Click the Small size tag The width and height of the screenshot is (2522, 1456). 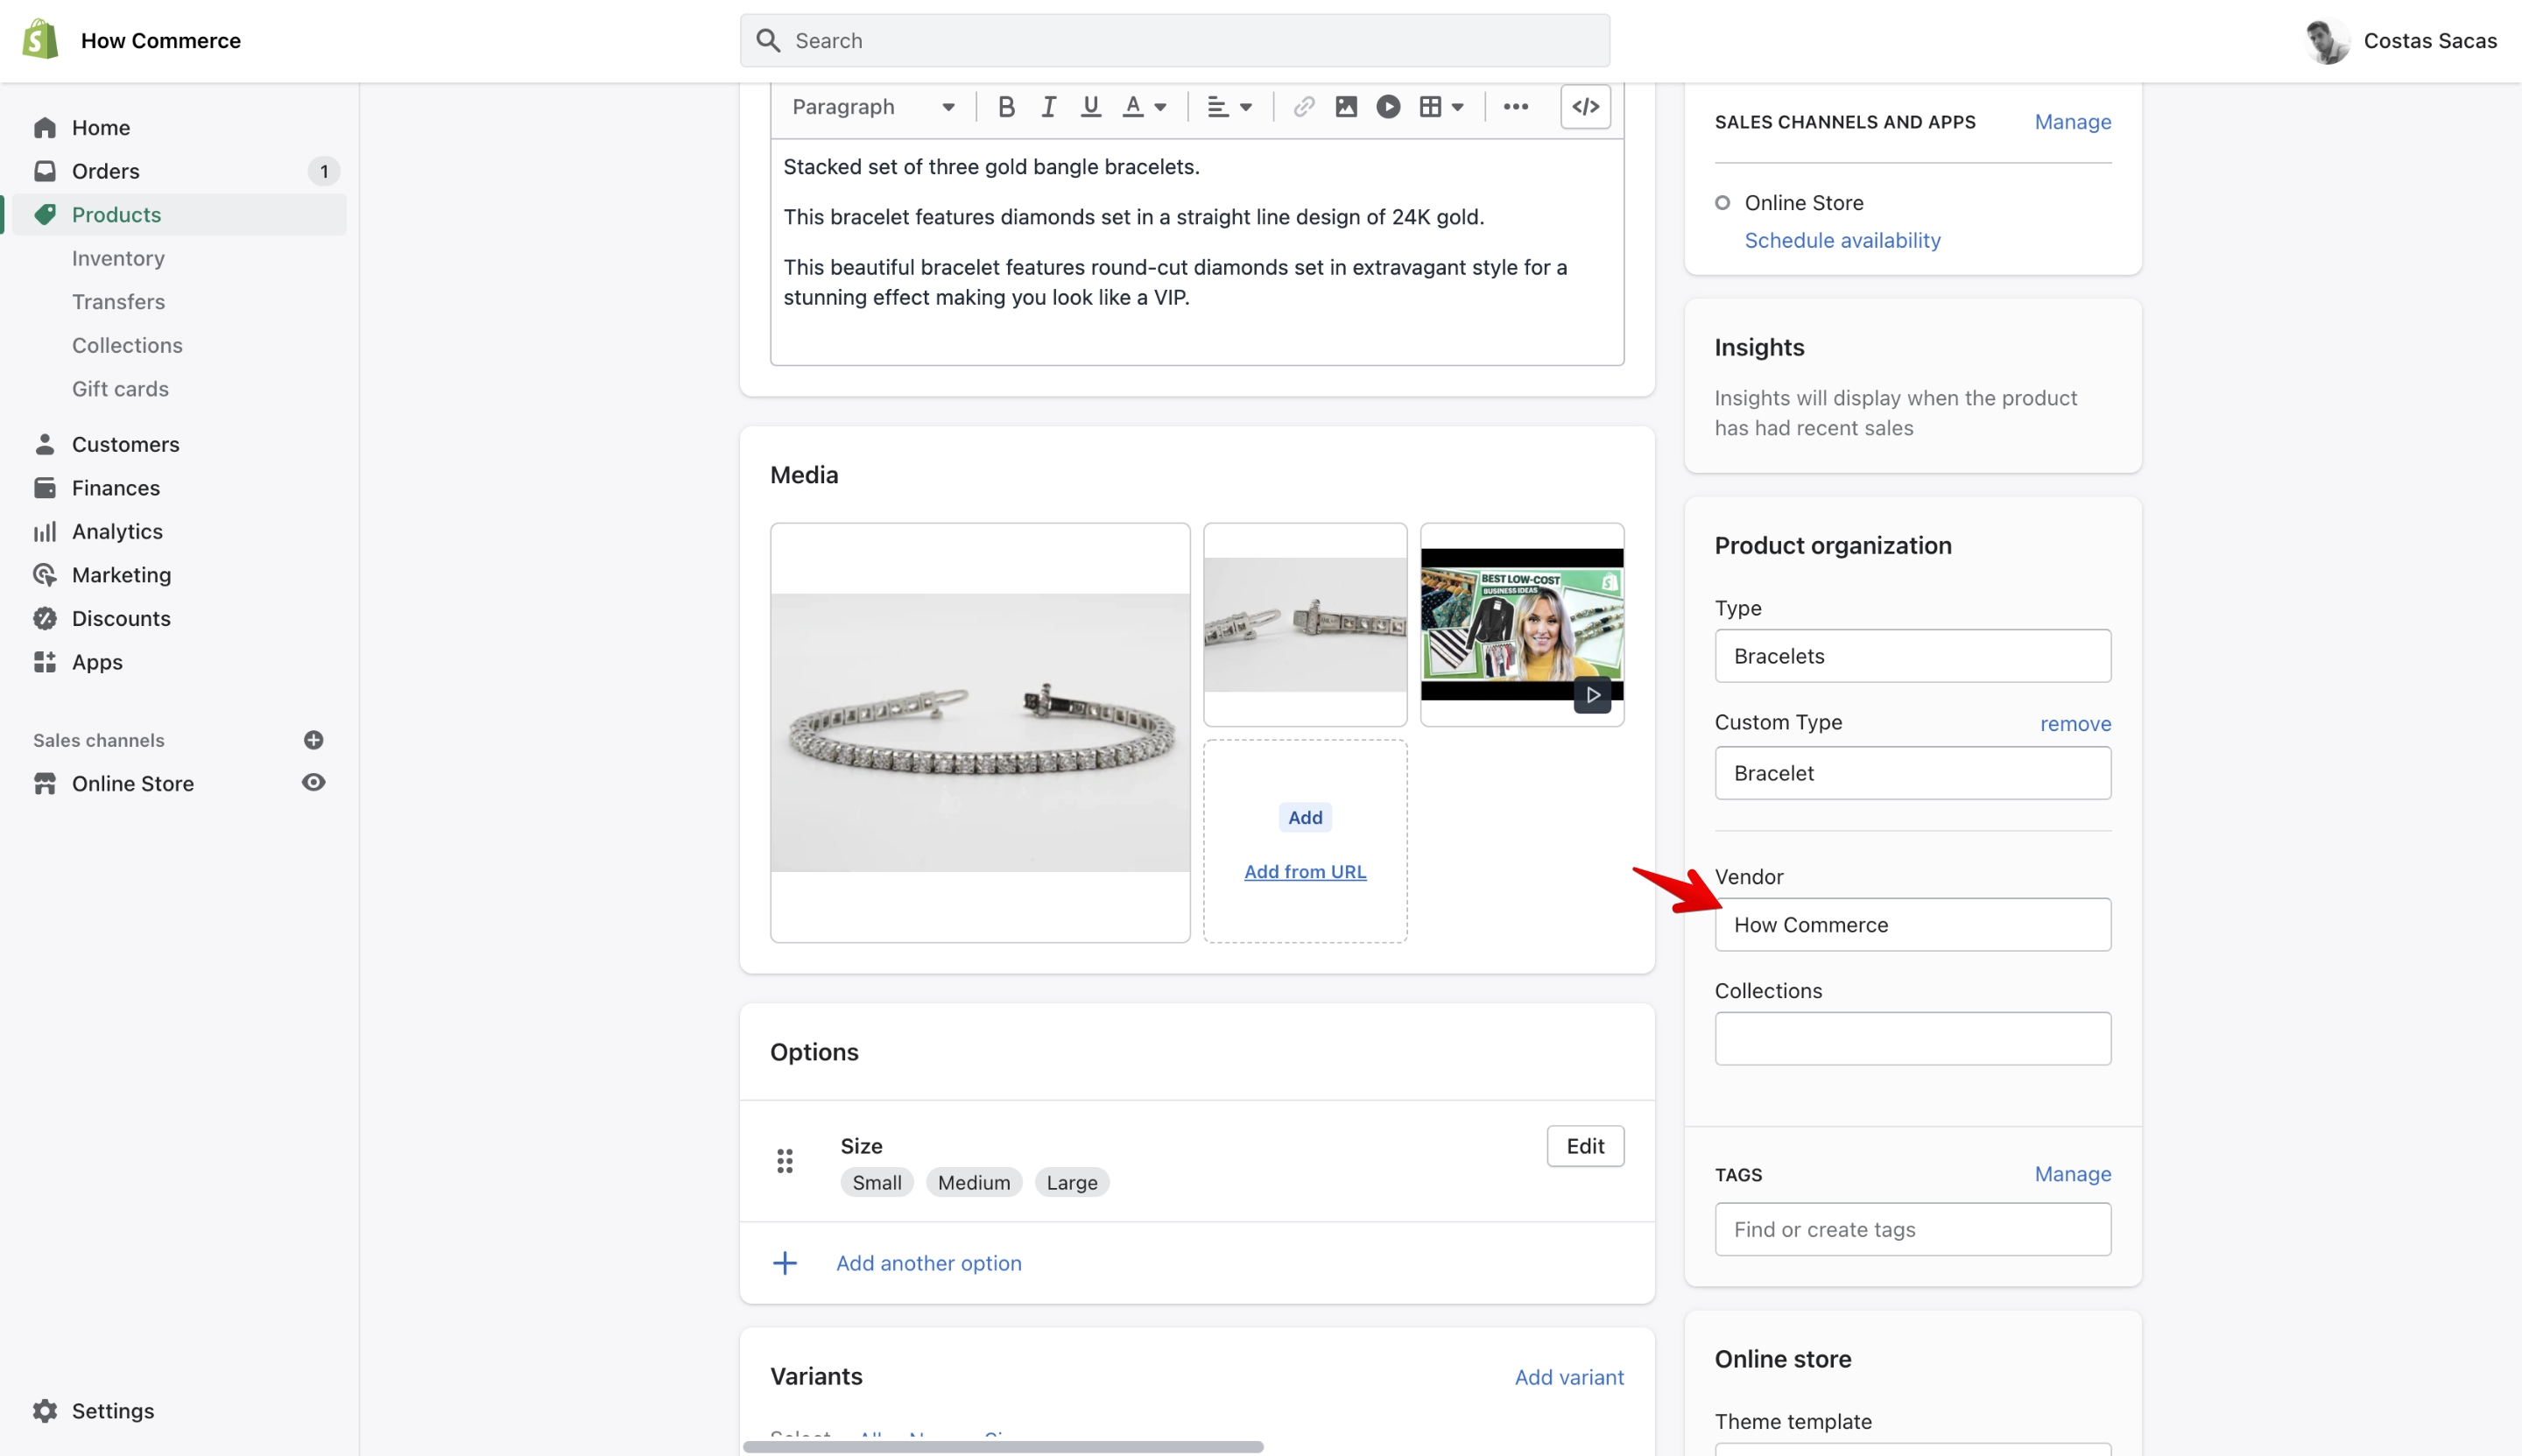point(877,1183)
